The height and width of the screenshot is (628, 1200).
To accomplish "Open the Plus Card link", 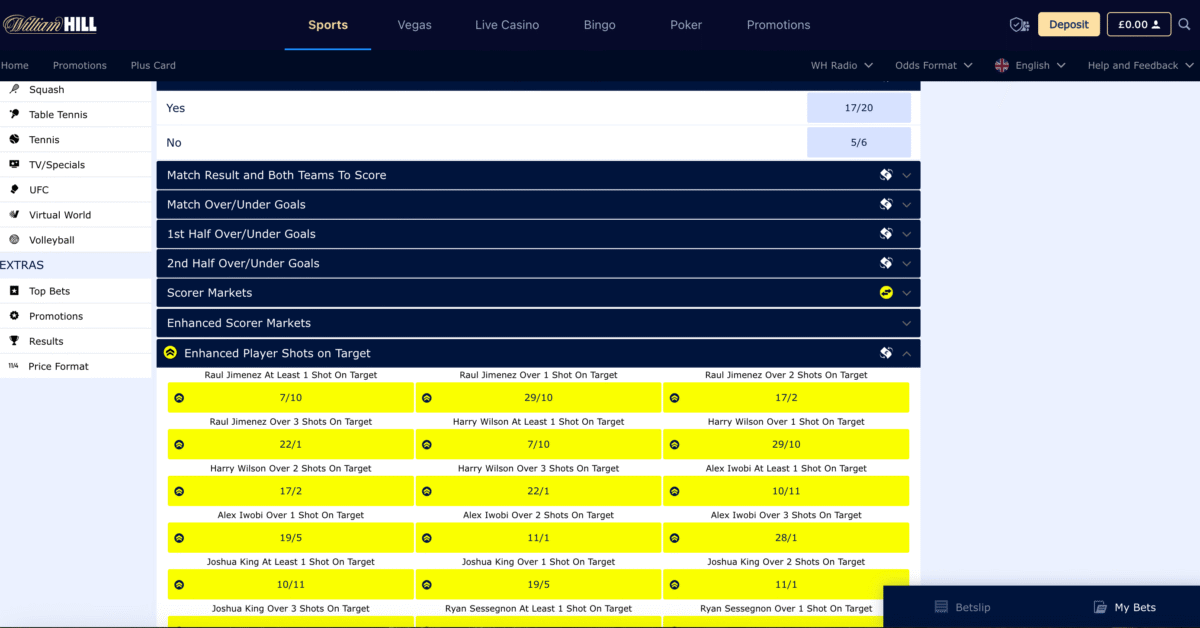I will [153, 66].
